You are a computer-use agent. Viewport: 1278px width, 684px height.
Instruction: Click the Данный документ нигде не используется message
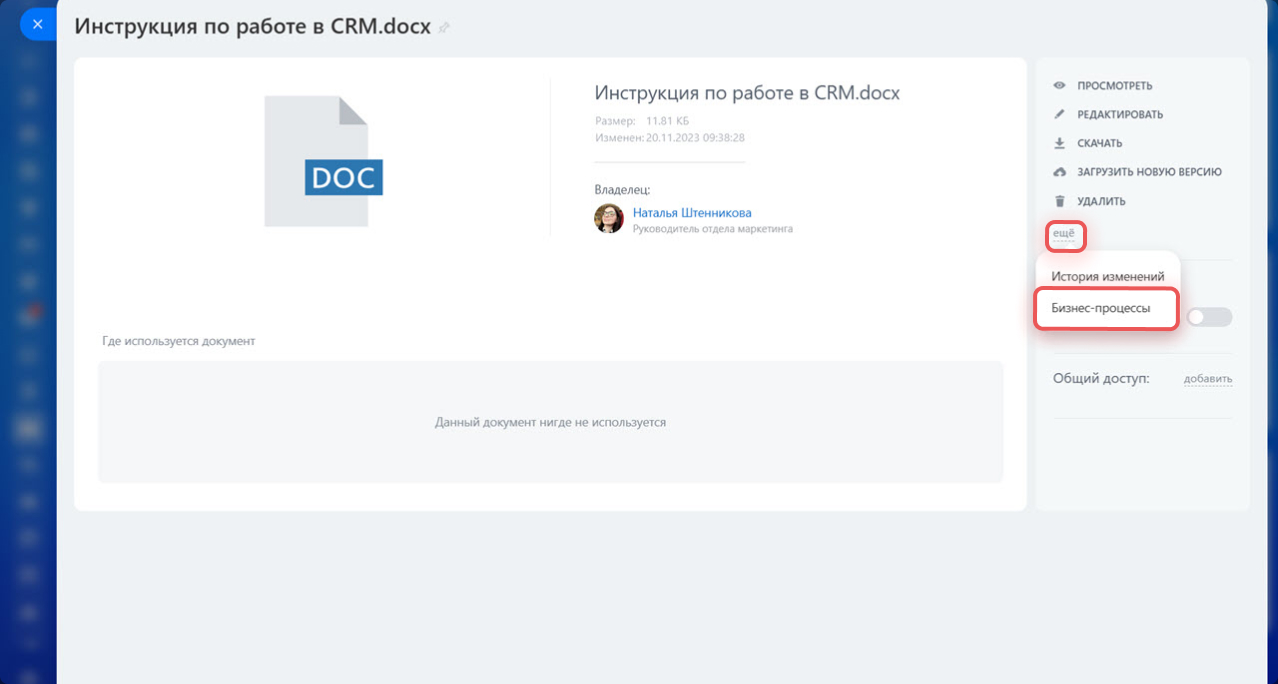pyautogui.click(x=550, y=422)
